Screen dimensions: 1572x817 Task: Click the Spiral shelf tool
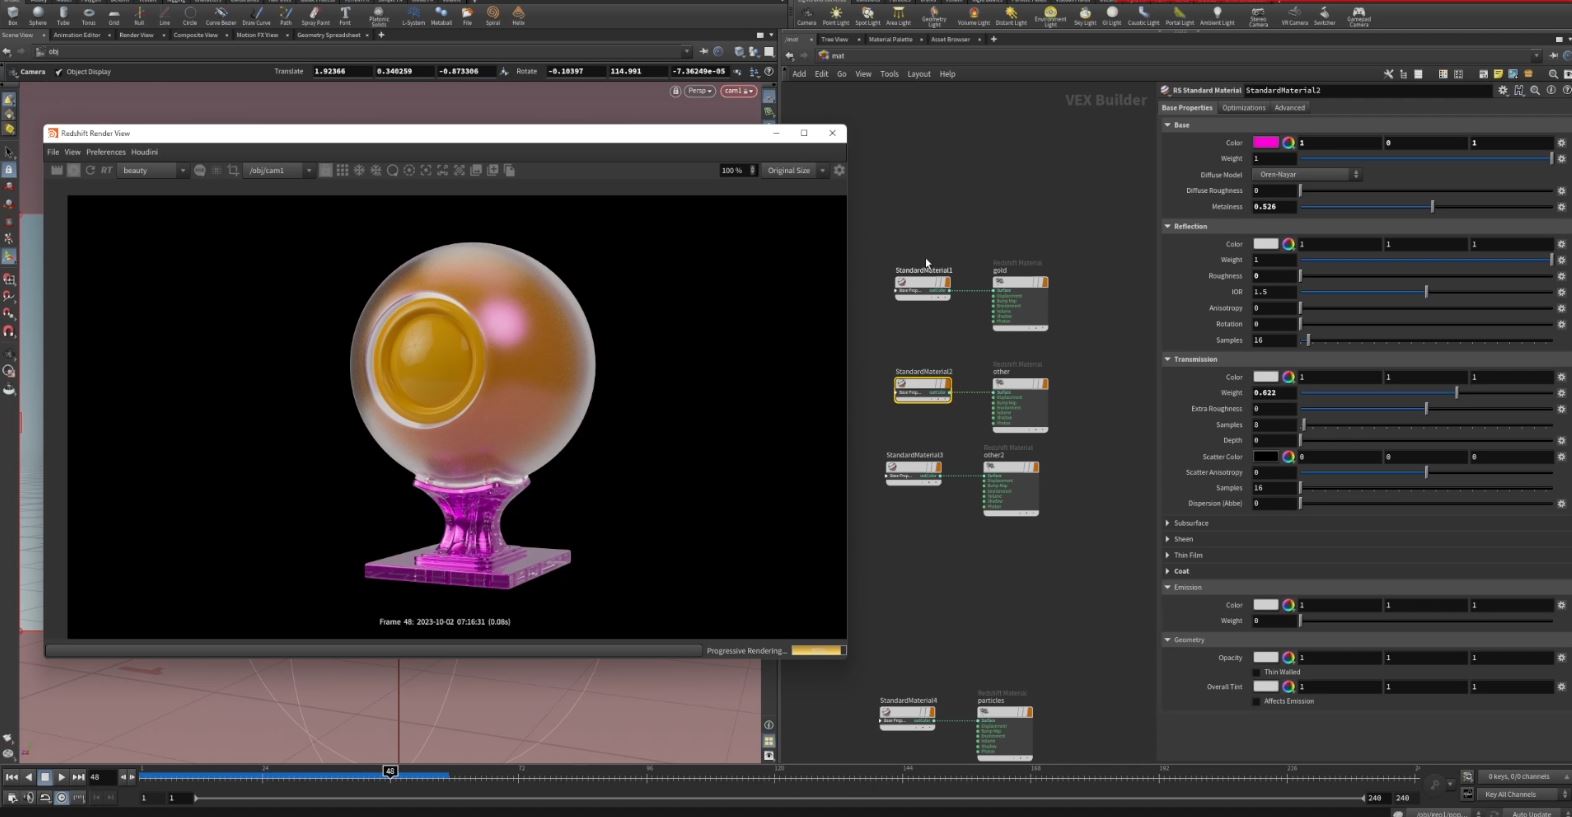click(493, 14)
